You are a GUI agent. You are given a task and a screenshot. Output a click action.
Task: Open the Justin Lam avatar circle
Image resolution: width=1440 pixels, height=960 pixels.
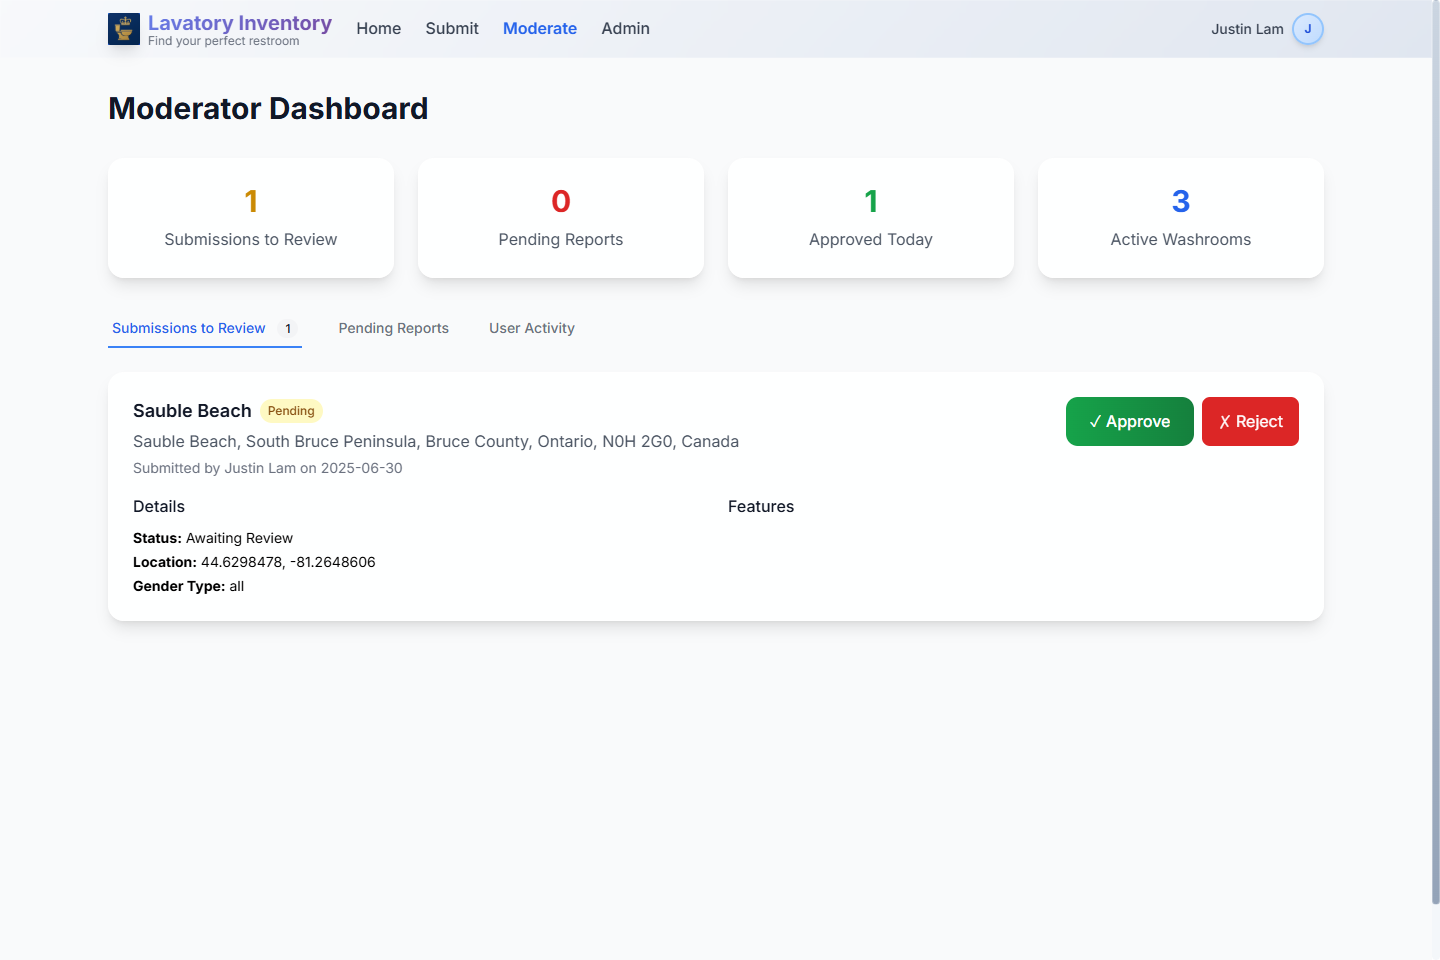[x=1308, y=29]
